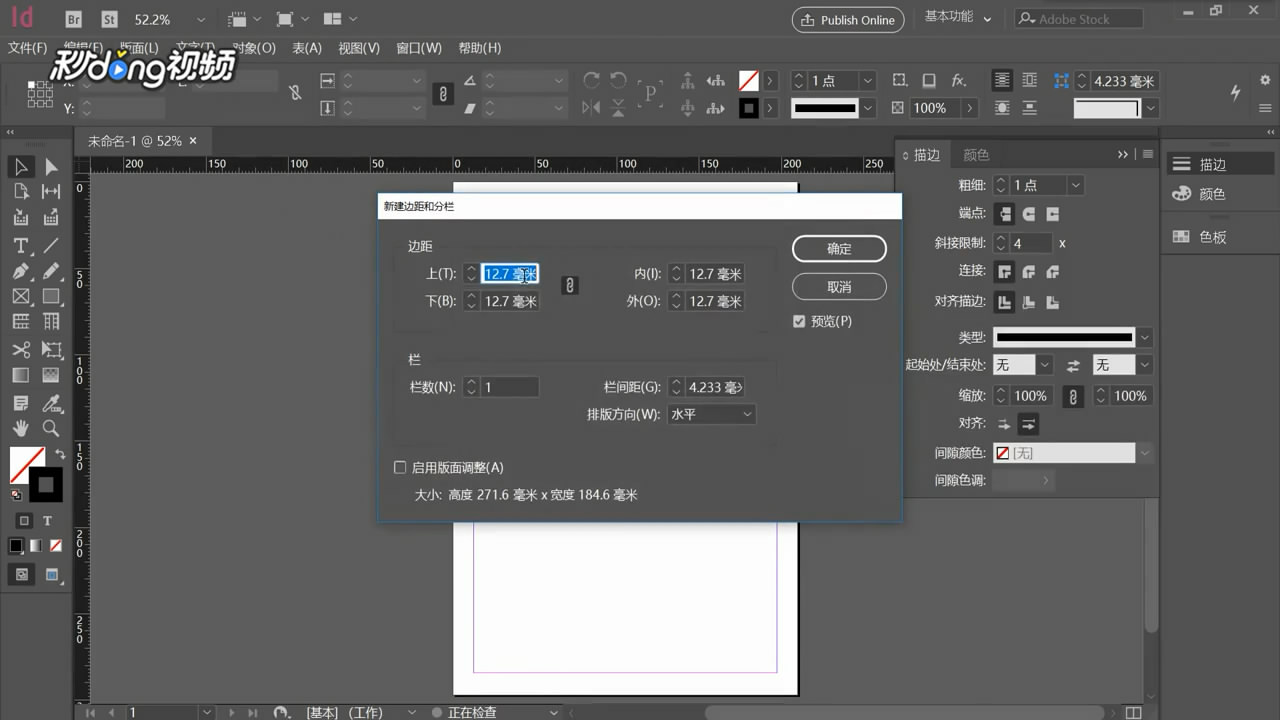
Task: Open Adobe Stock via the St icon
Action: [109, 19]
